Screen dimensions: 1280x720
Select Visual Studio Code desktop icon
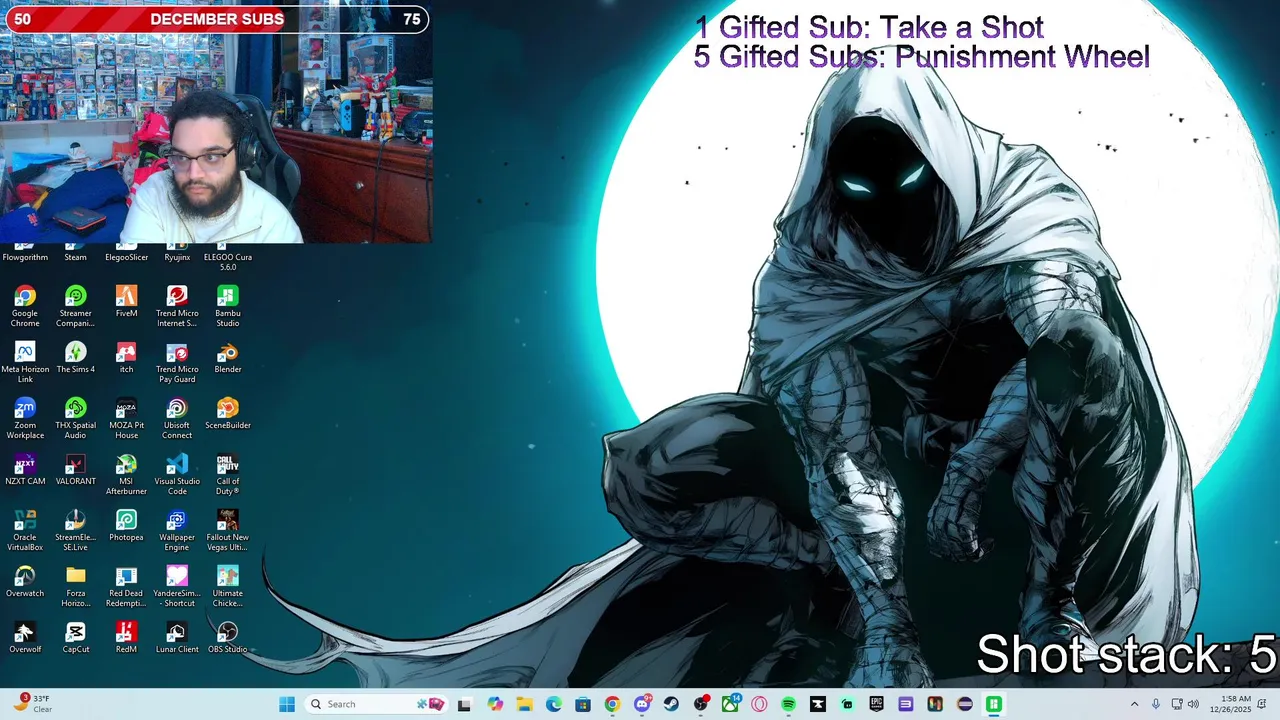tap(177, 474)
